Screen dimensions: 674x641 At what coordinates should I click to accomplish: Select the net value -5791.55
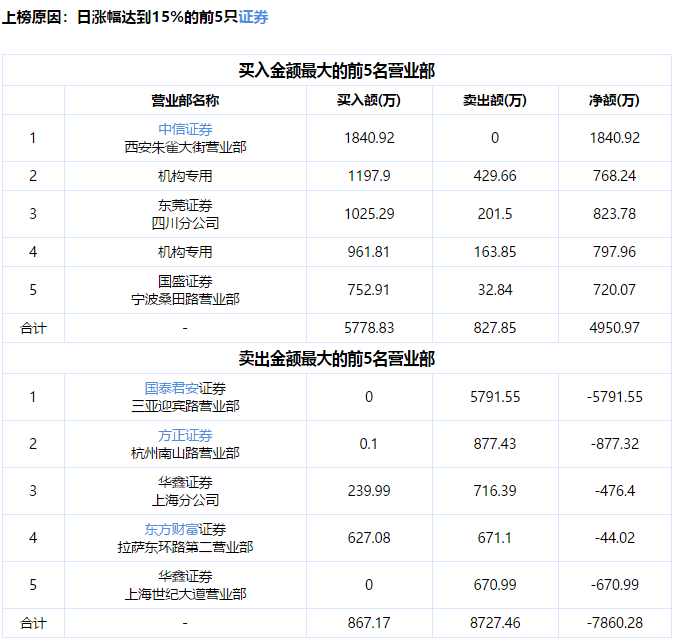[614, 397]
